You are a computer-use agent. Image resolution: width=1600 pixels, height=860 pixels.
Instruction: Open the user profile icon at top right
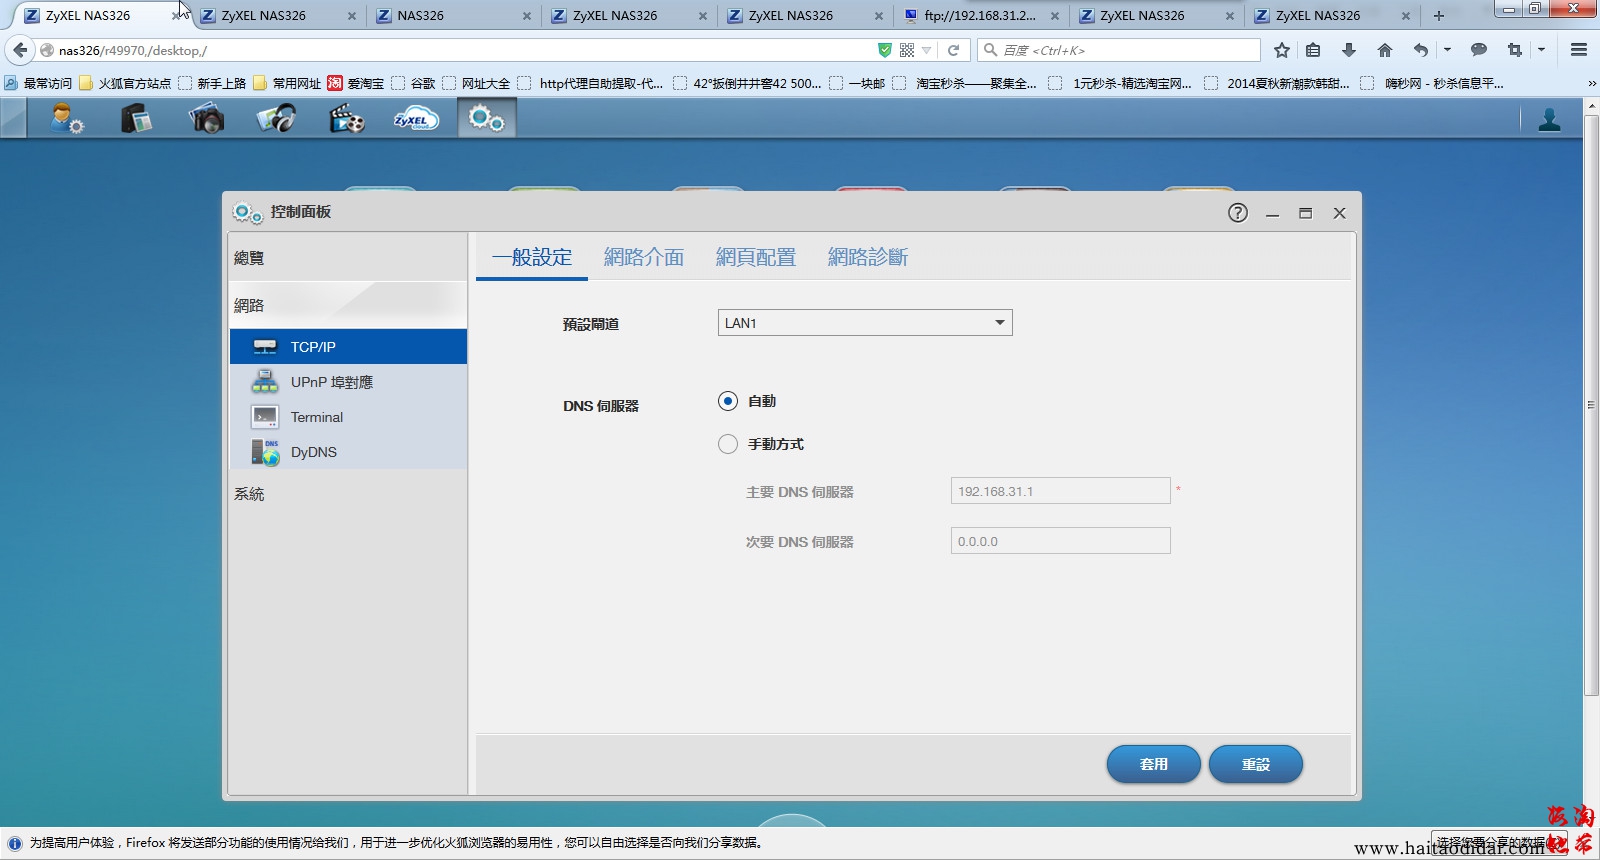tap(1549, 120)
